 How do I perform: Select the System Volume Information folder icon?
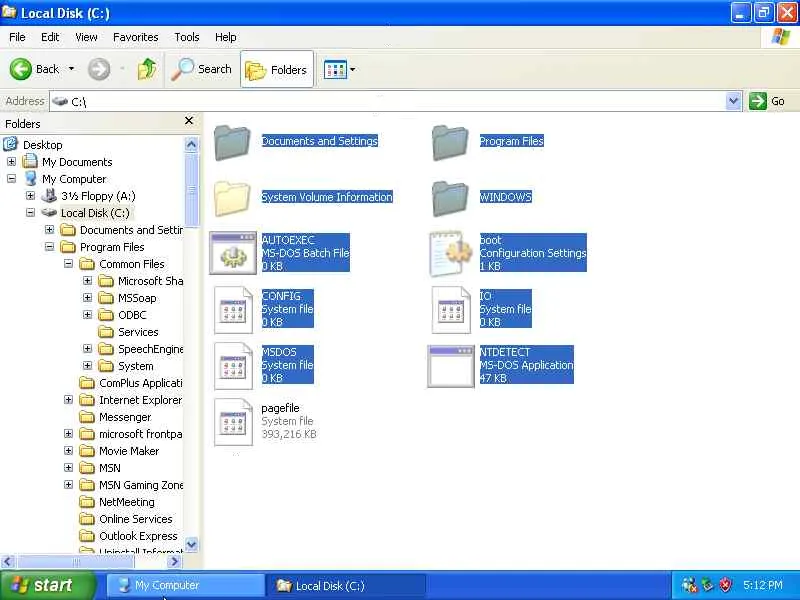point(232,198)
